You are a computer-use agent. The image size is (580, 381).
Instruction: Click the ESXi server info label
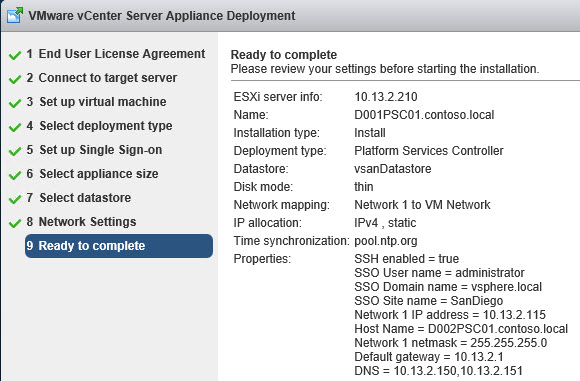coord(278,97)
